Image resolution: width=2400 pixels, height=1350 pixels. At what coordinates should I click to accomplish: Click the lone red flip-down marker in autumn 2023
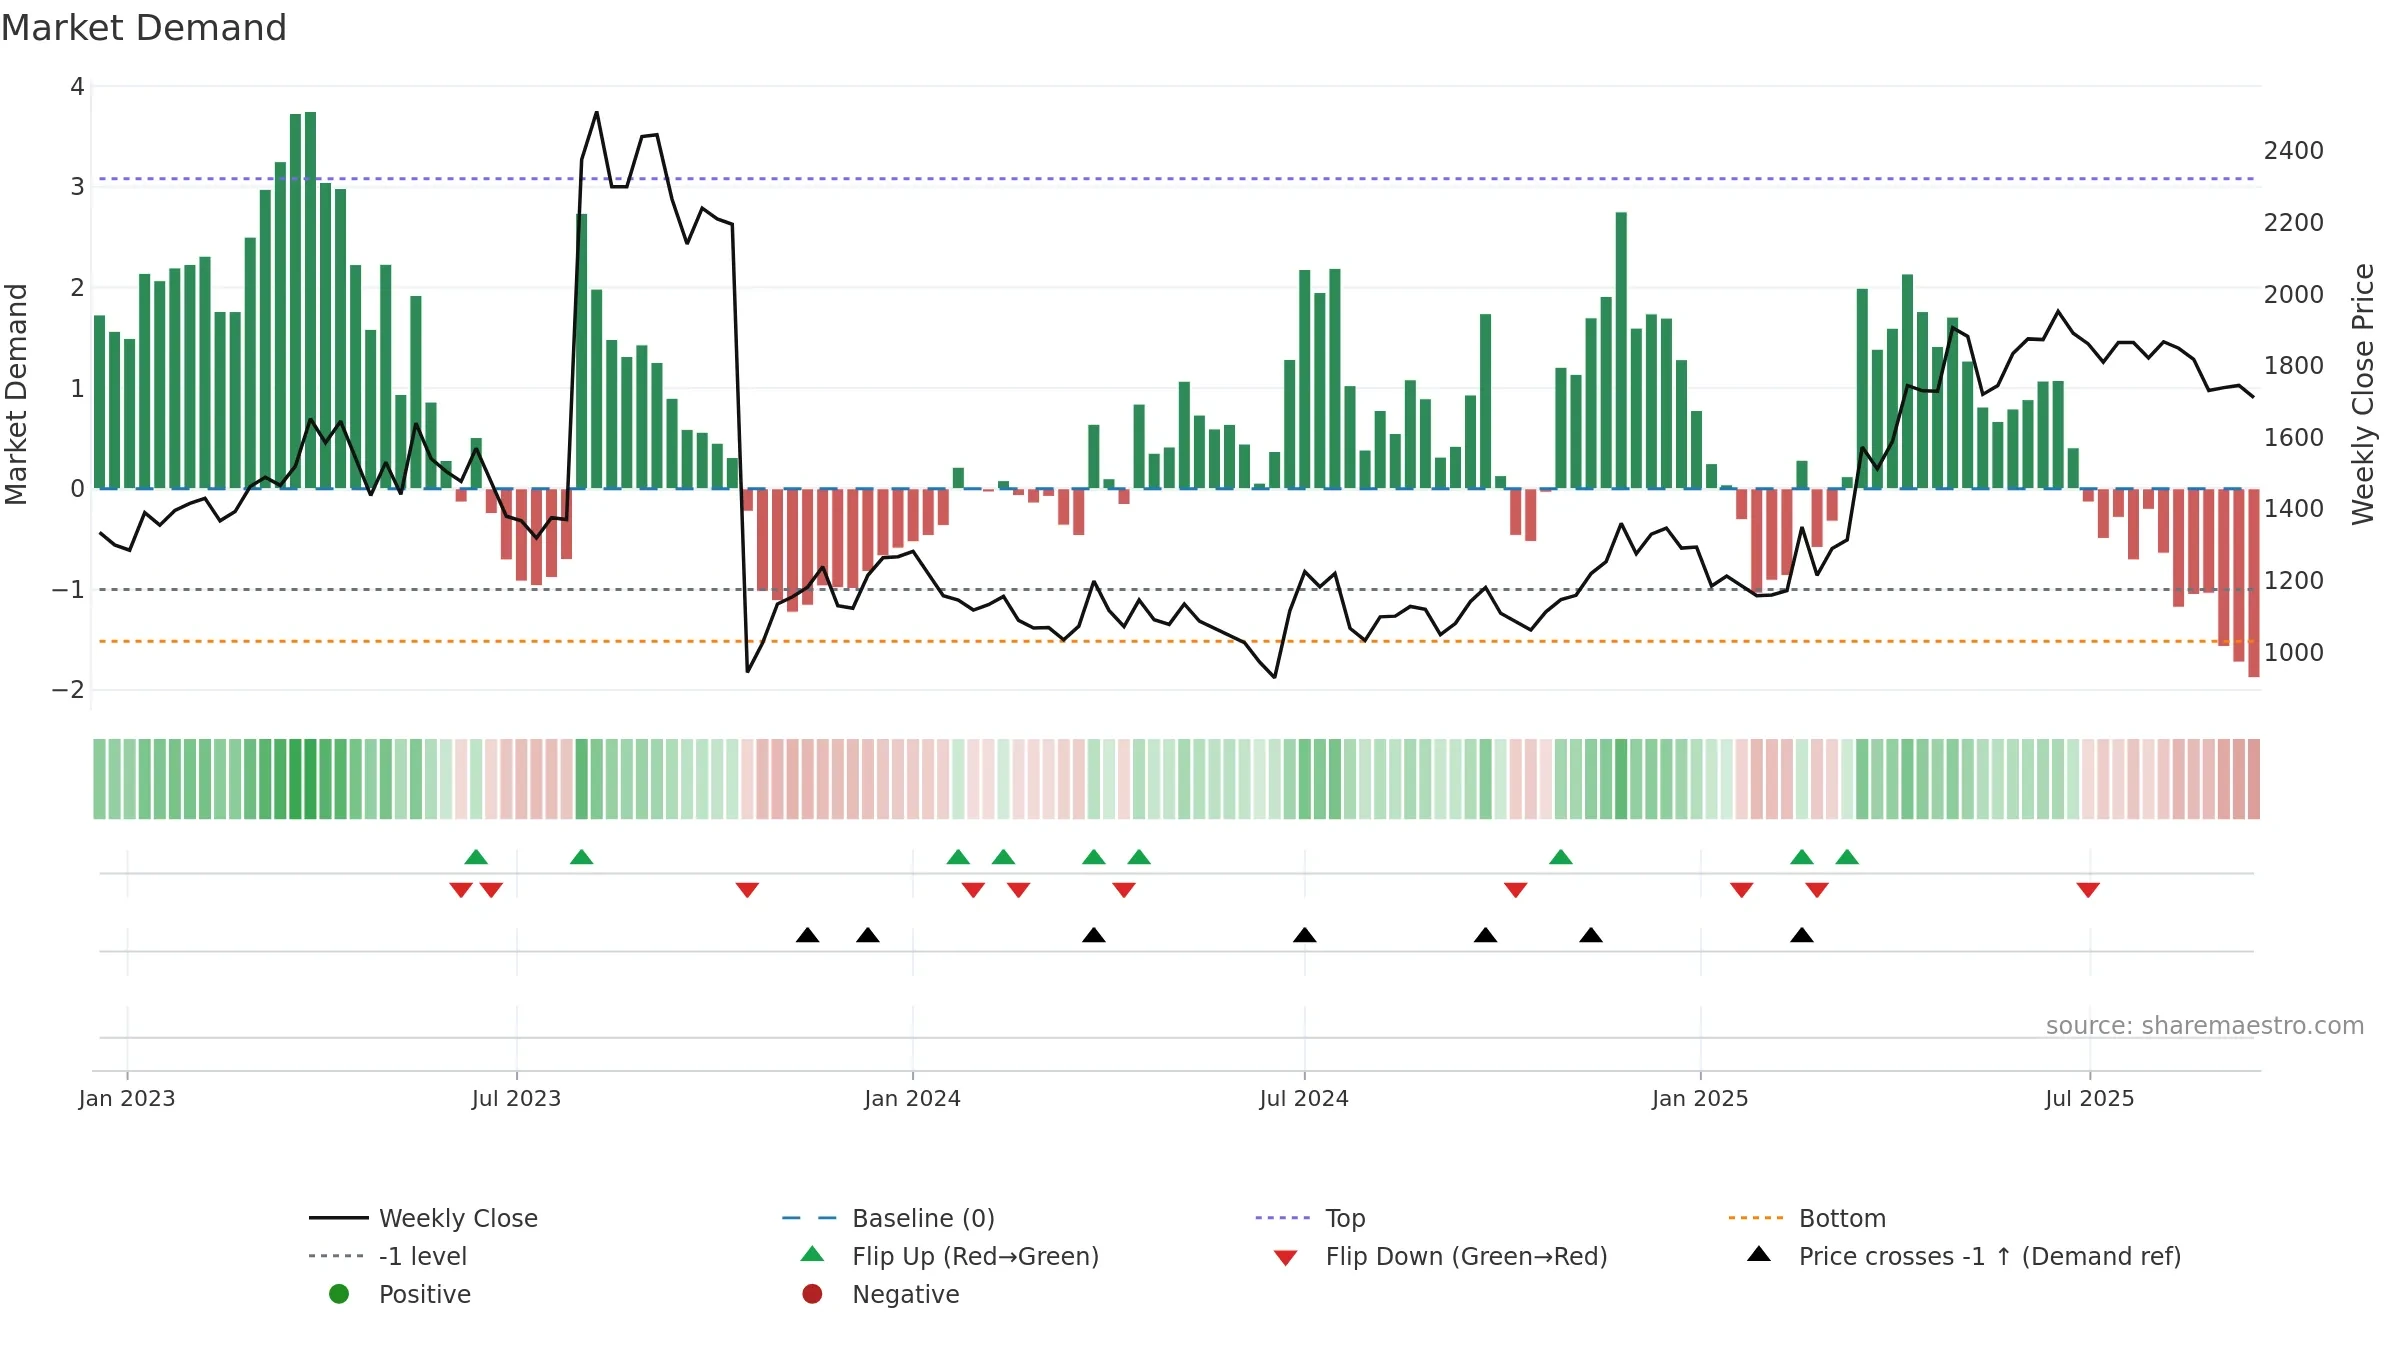(x=747, y=890)
